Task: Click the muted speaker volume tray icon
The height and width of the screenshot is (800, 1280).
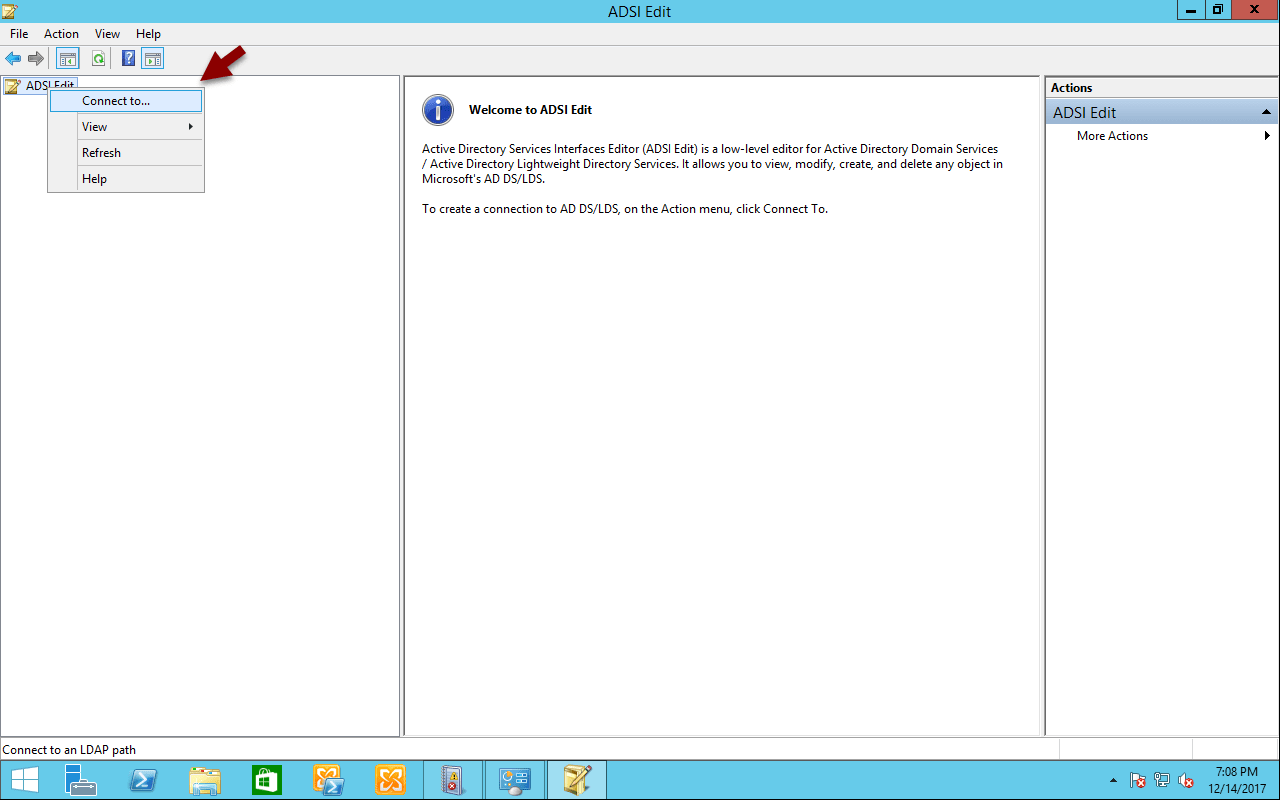Action: [1186, 780]
